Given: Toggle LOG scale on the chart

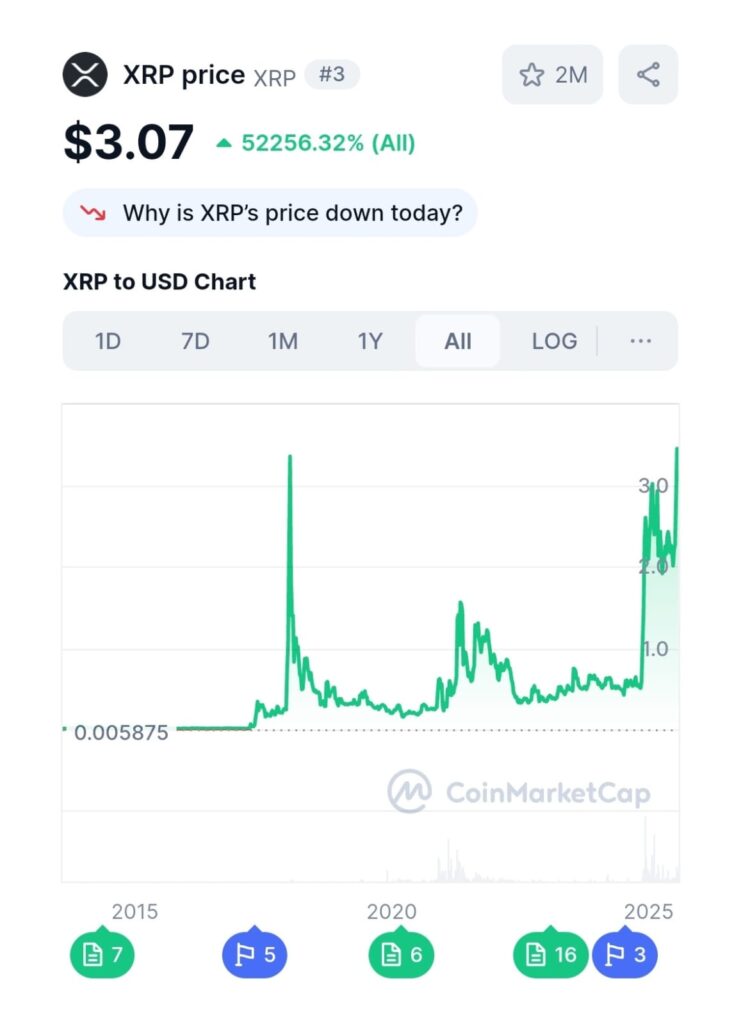Looking at the screenshot, I should 554,341.
